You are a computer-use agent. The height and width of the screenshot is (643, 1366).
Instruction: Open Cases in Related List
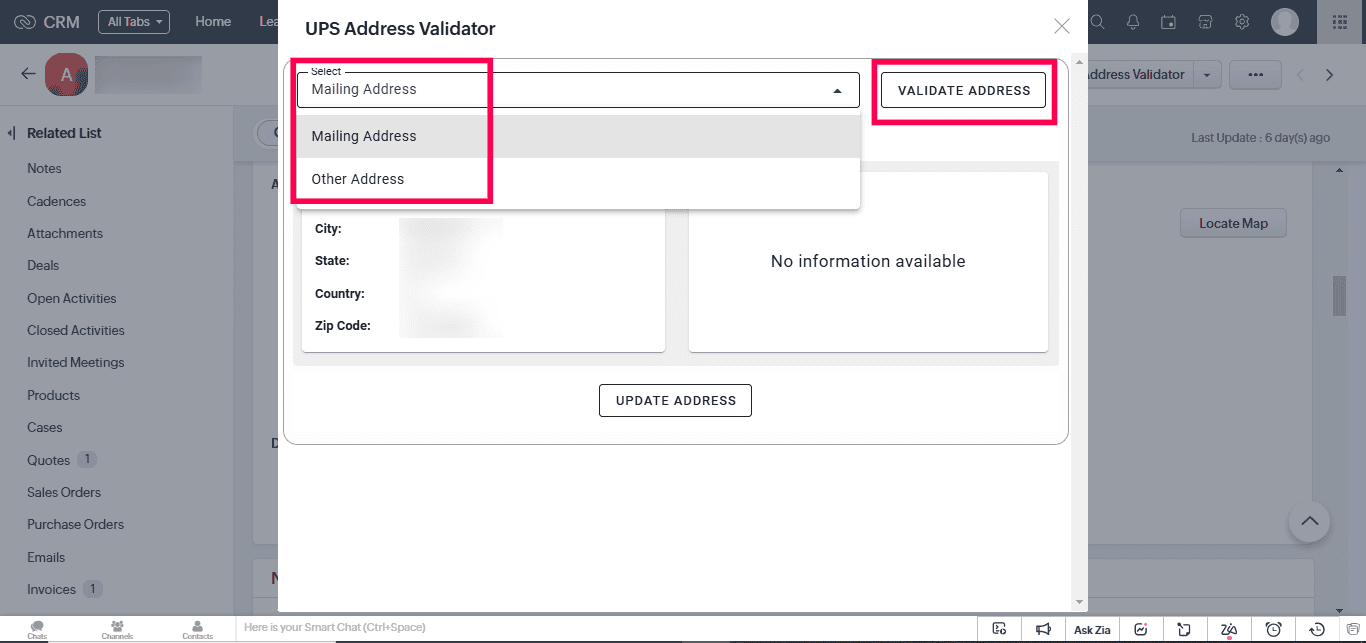45,427
